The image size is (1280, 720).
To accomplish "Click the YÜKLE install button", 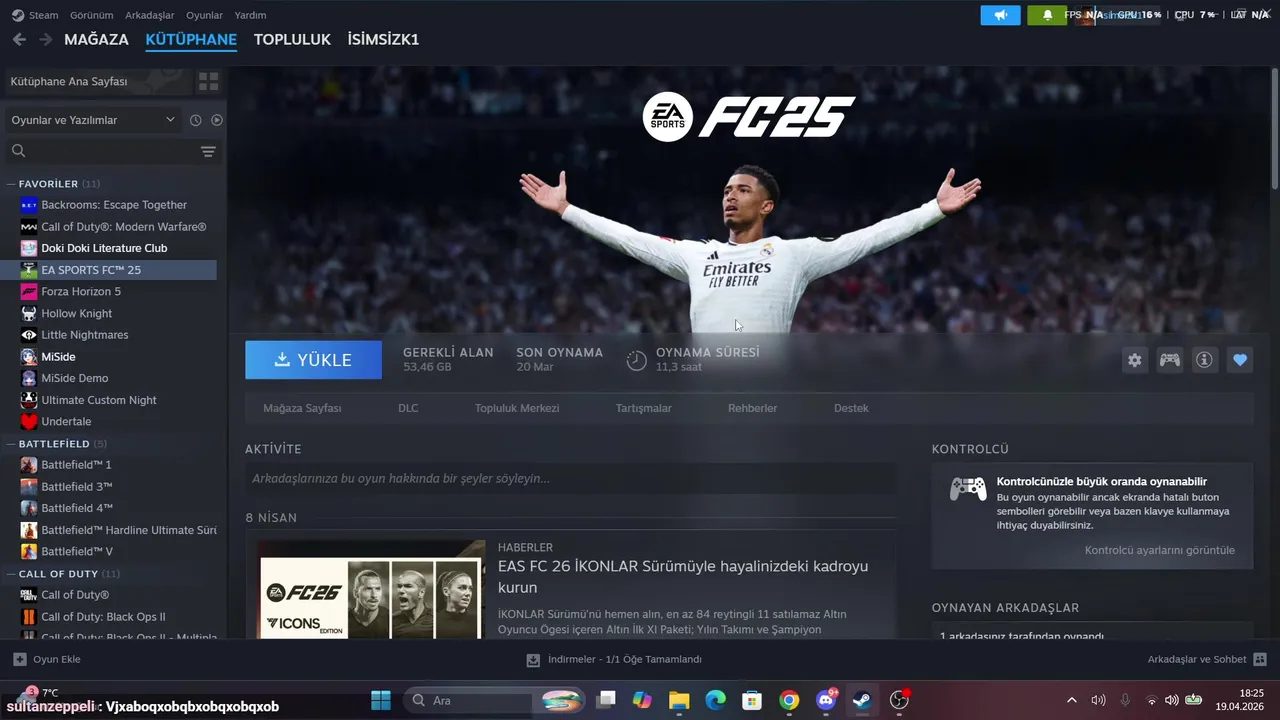I will point(313,360).
